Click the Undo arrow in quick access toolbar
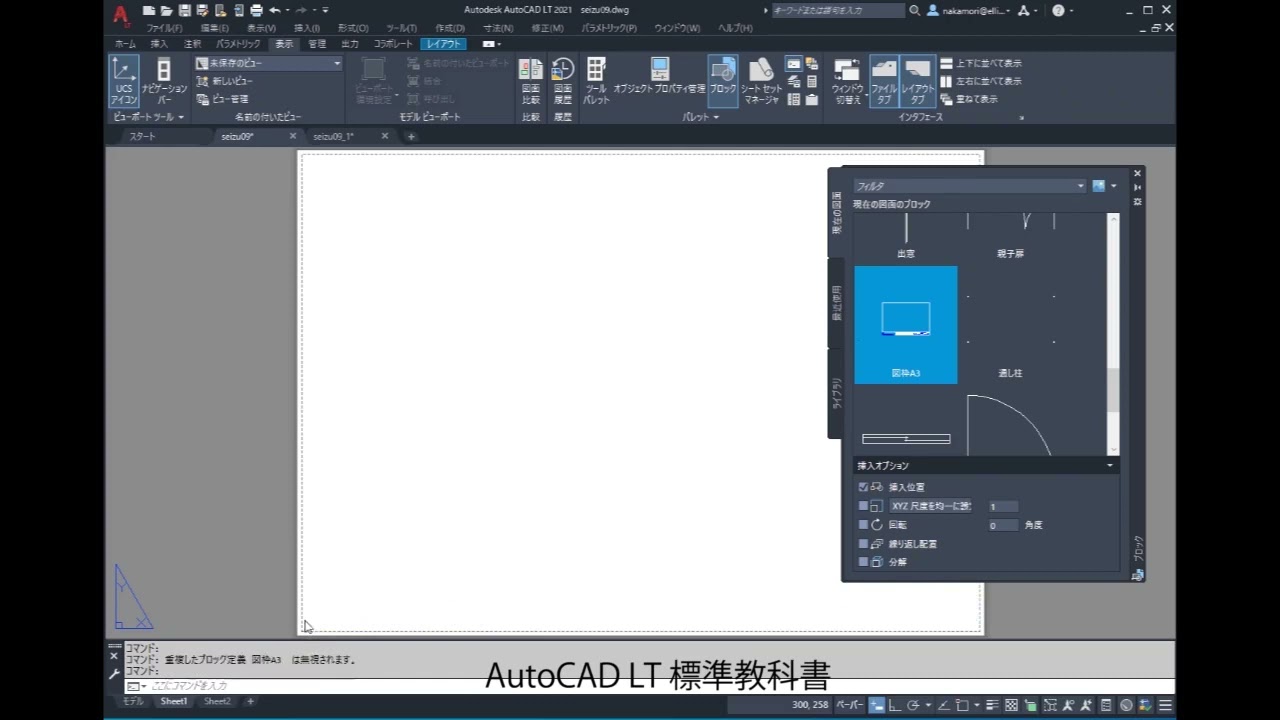This screenshot has width=1280, height=720. pyautogui.click(x=274, y=10)
